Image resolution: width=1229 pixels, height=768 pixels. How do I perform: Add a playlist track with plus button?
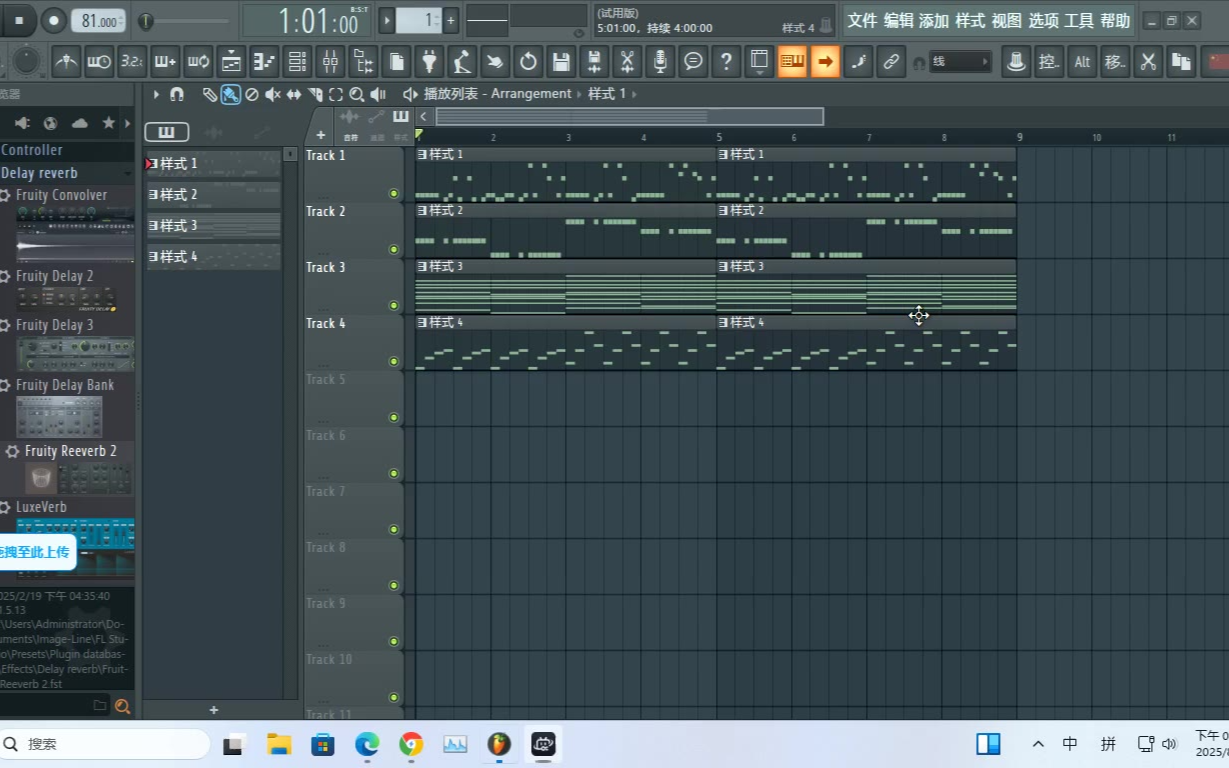(x=320, y=135)
